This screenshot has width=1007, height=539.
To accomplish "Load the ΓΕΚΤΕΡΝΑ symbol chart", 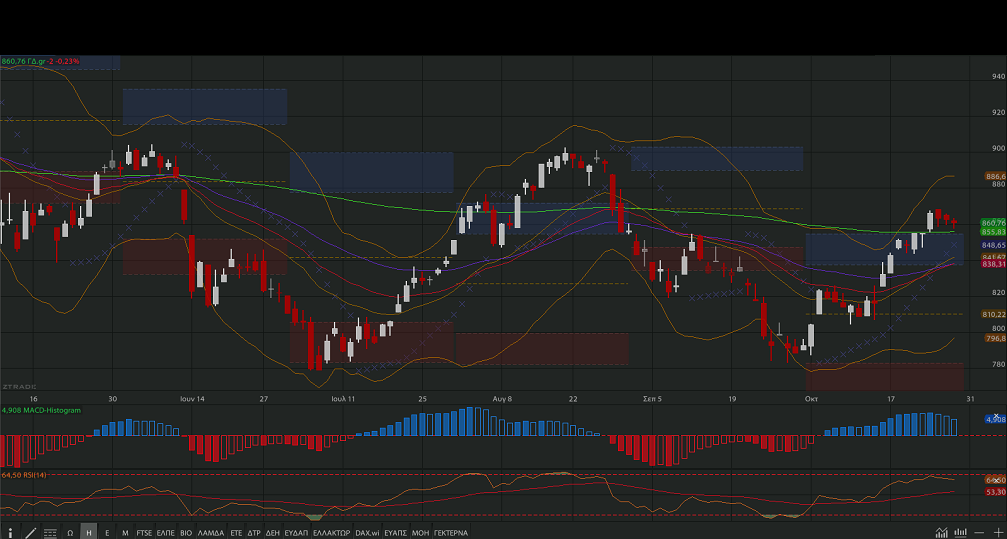I will (x=451, y=533).
